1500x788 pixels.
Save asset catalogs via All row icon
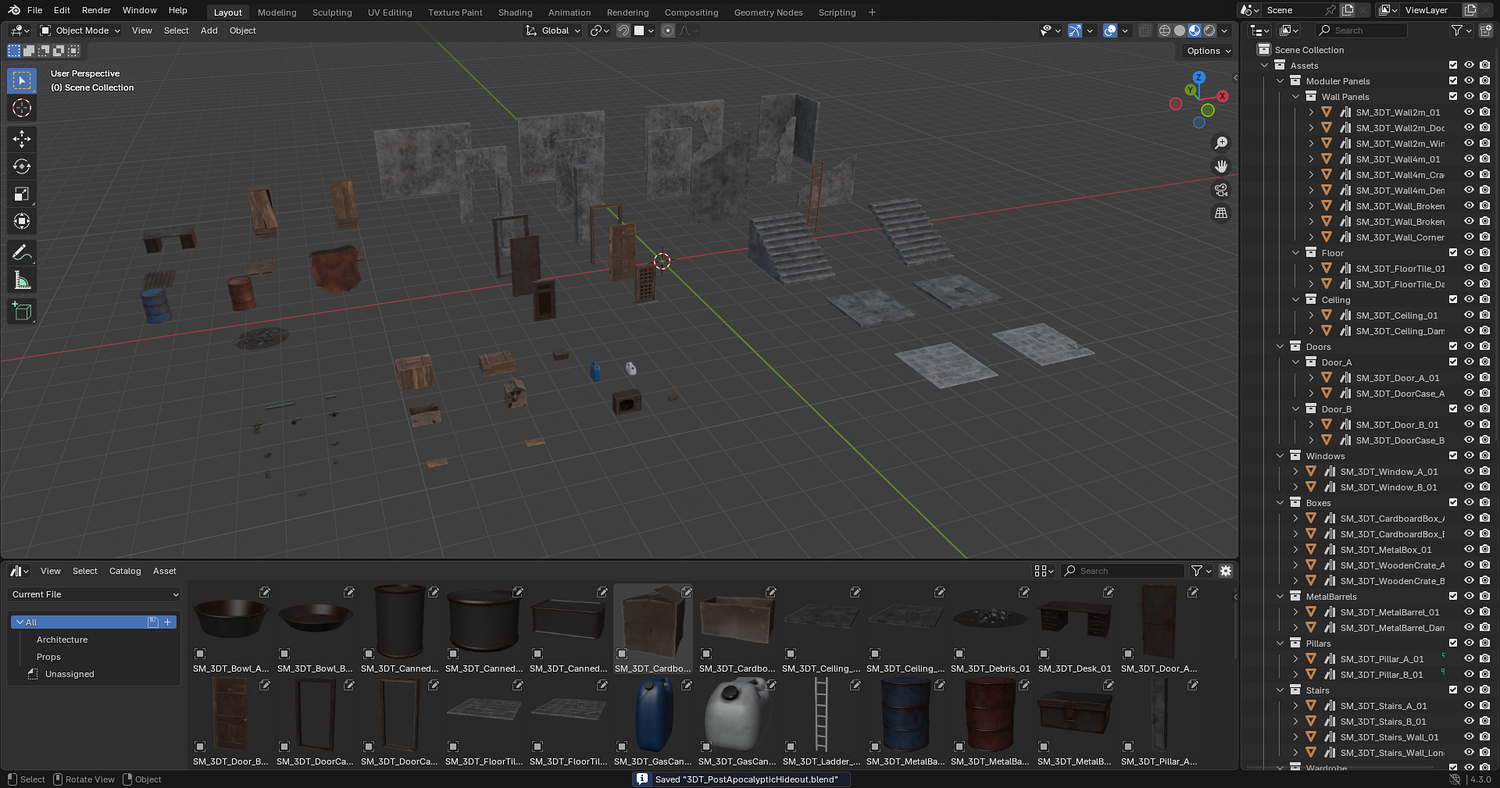[x=153, y=622]
